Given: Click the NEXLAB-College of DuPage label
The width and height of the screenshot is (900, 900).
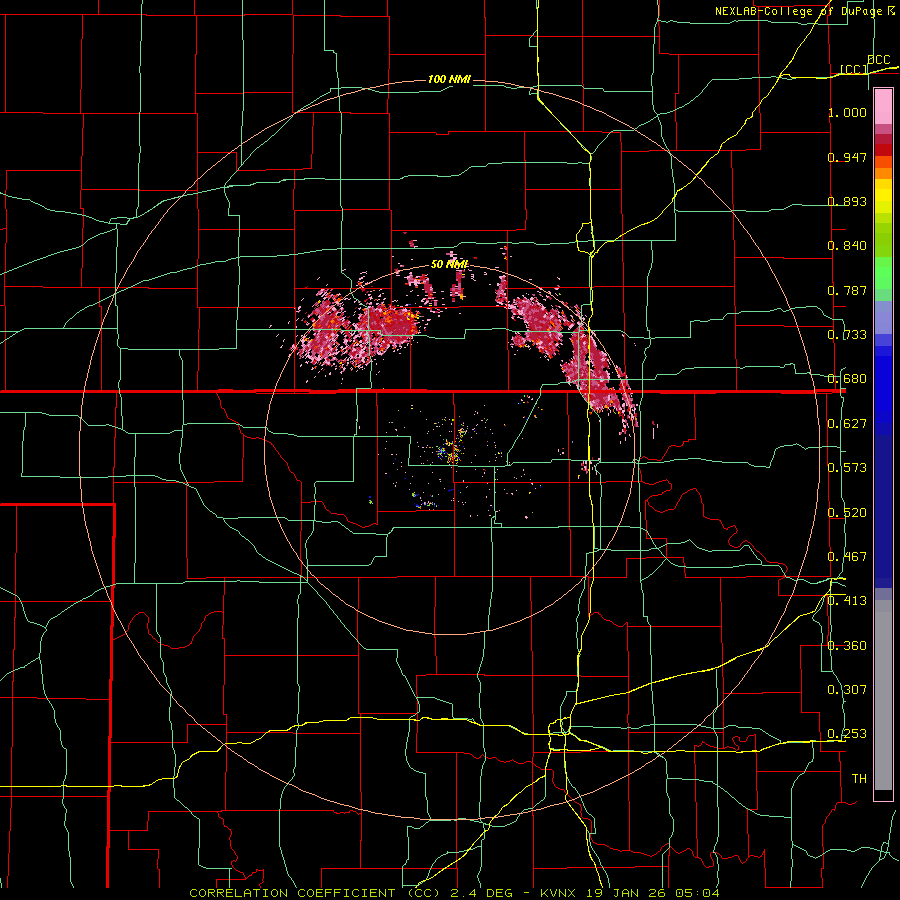Looking at the screenshot, I should pyautogui.click(x=800, y=11).
